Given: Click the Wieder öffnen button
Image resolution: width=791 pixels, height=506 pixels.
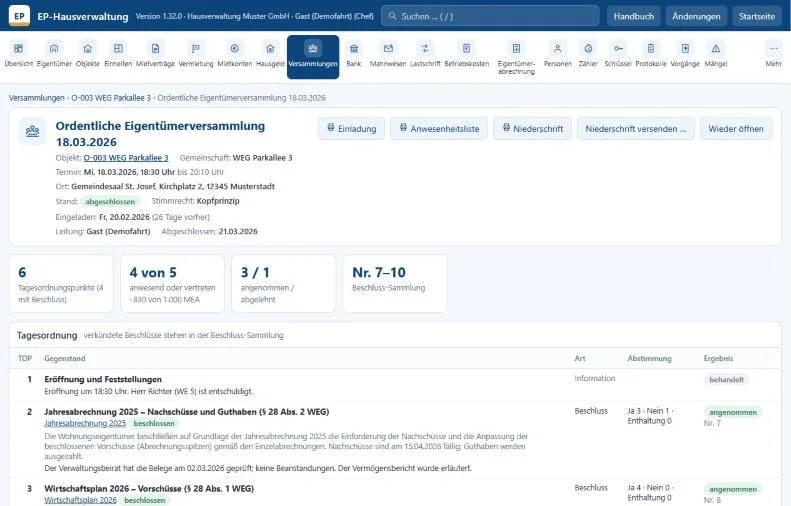Looking at the screenshot, I should click(736, 129).
